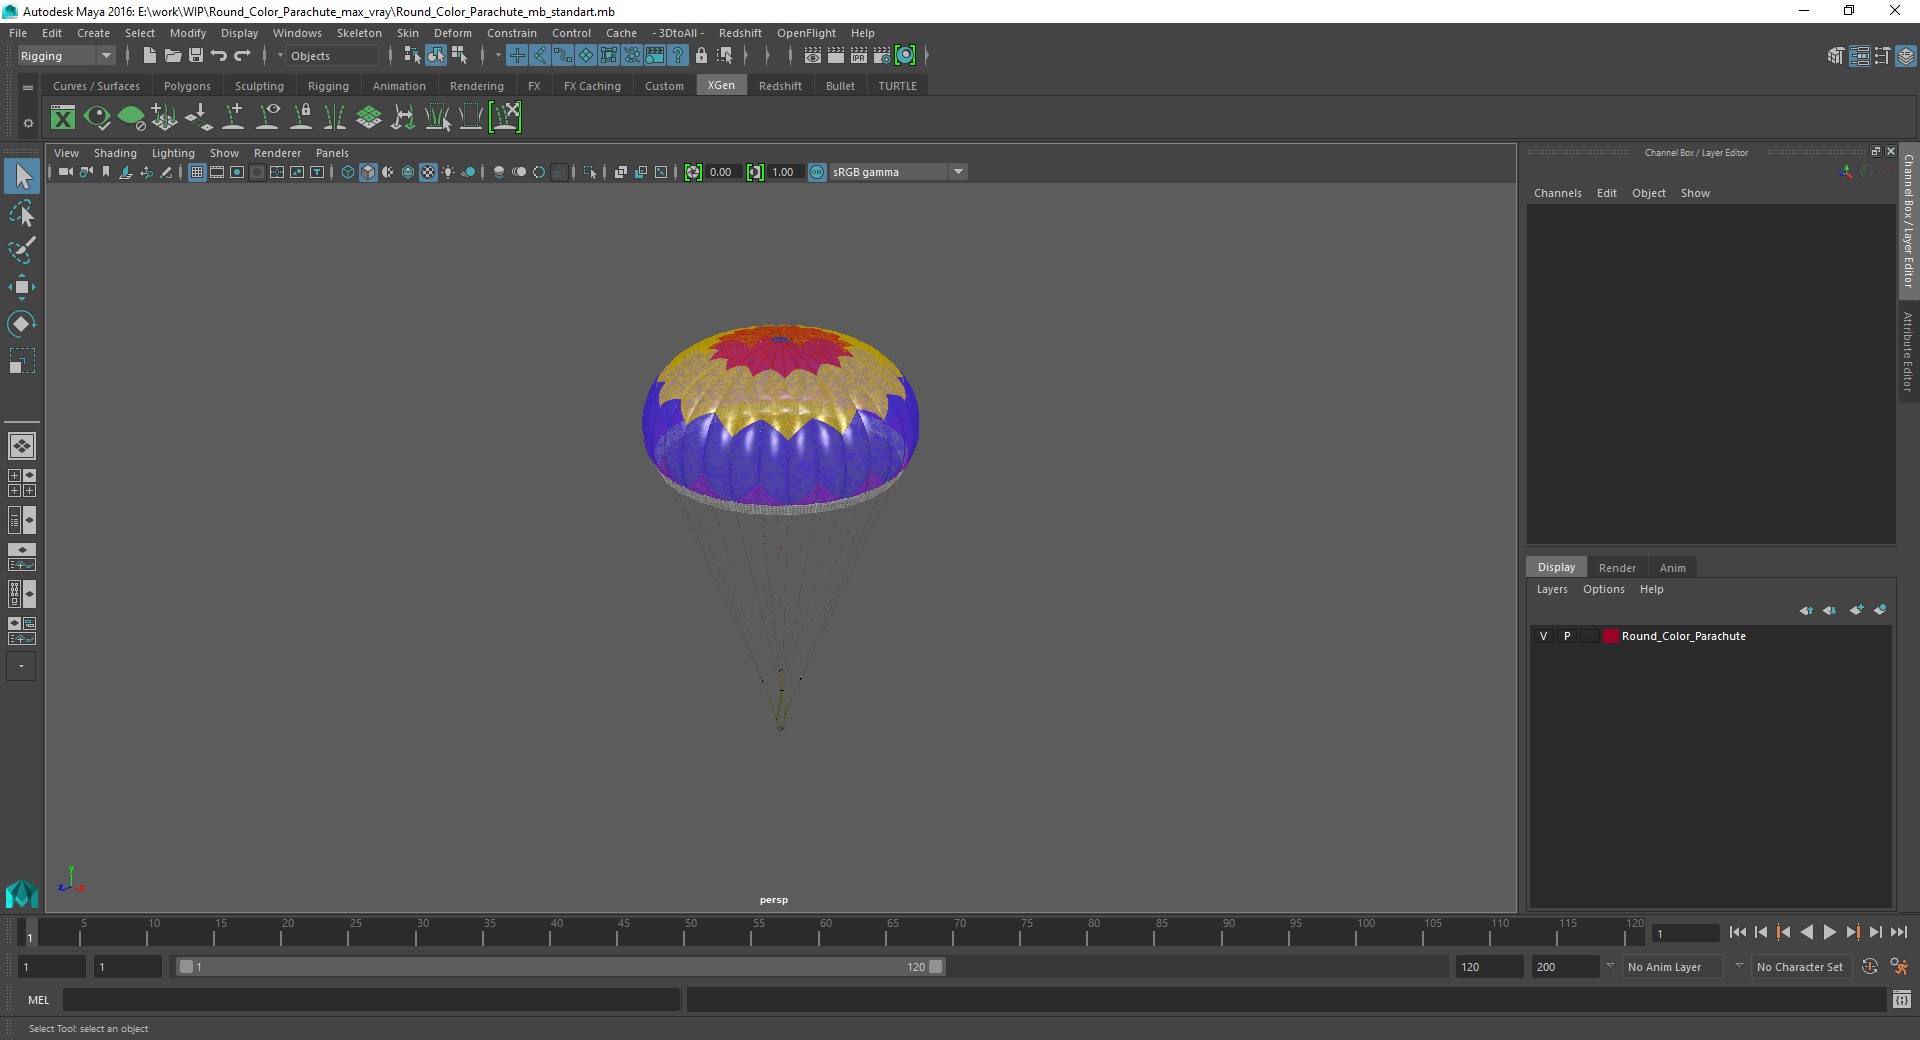Switch to the Polygons shelf tab
Screen dimensions: 1920x1040
click(187, 86)
